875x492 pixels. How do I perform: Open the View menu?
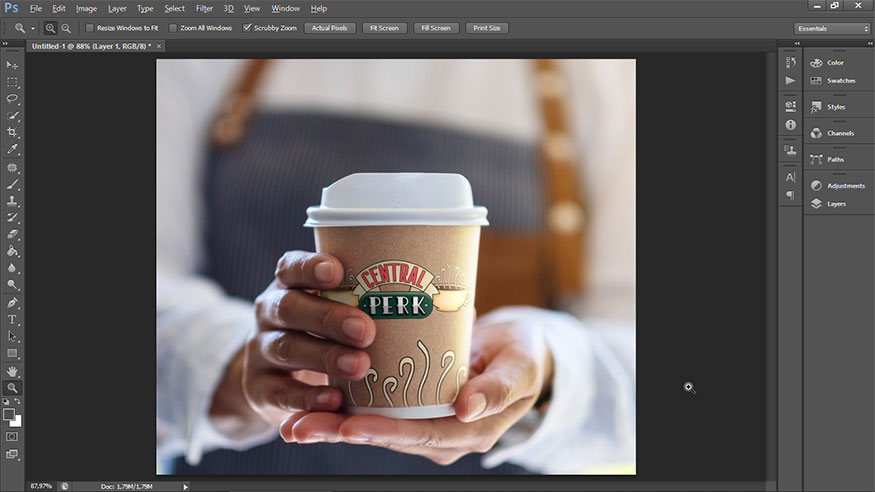[252, 8]
